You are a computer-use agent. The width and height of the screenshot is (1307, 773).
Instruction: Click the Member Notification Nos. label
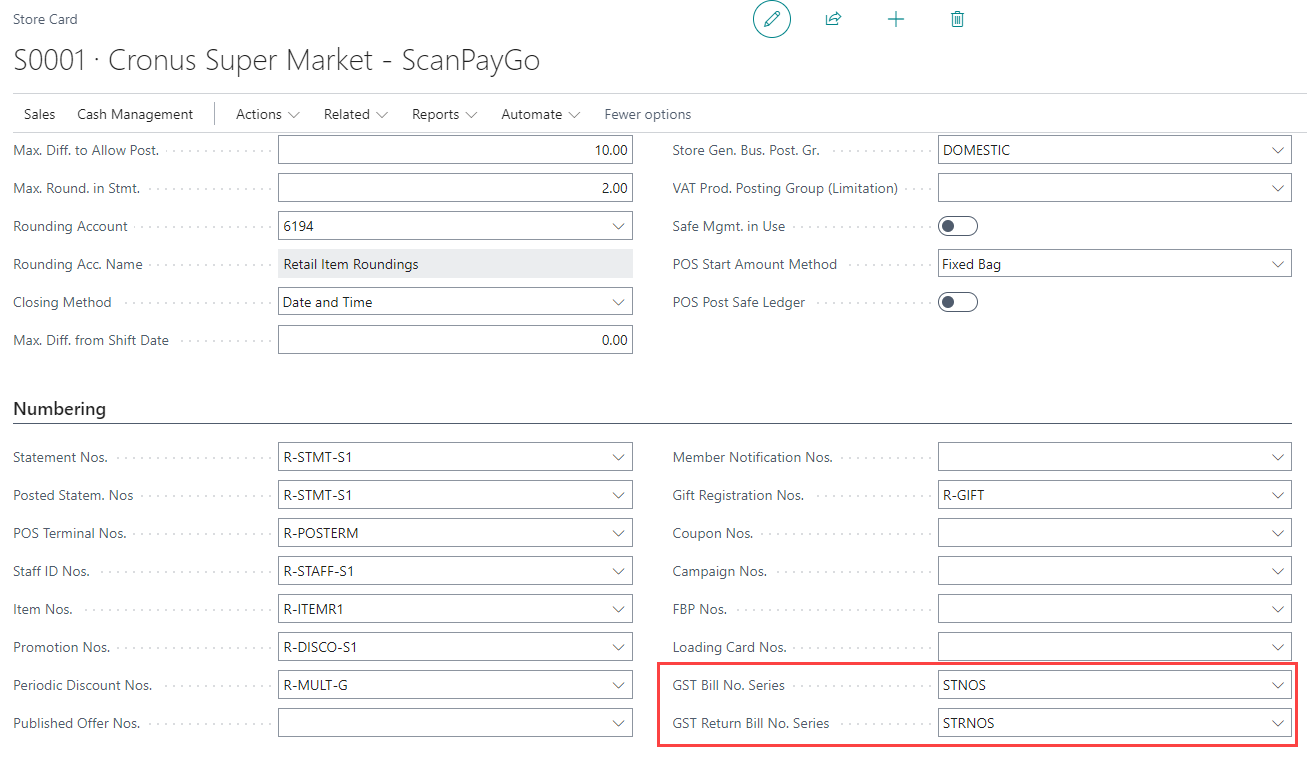tap(753, 457)
